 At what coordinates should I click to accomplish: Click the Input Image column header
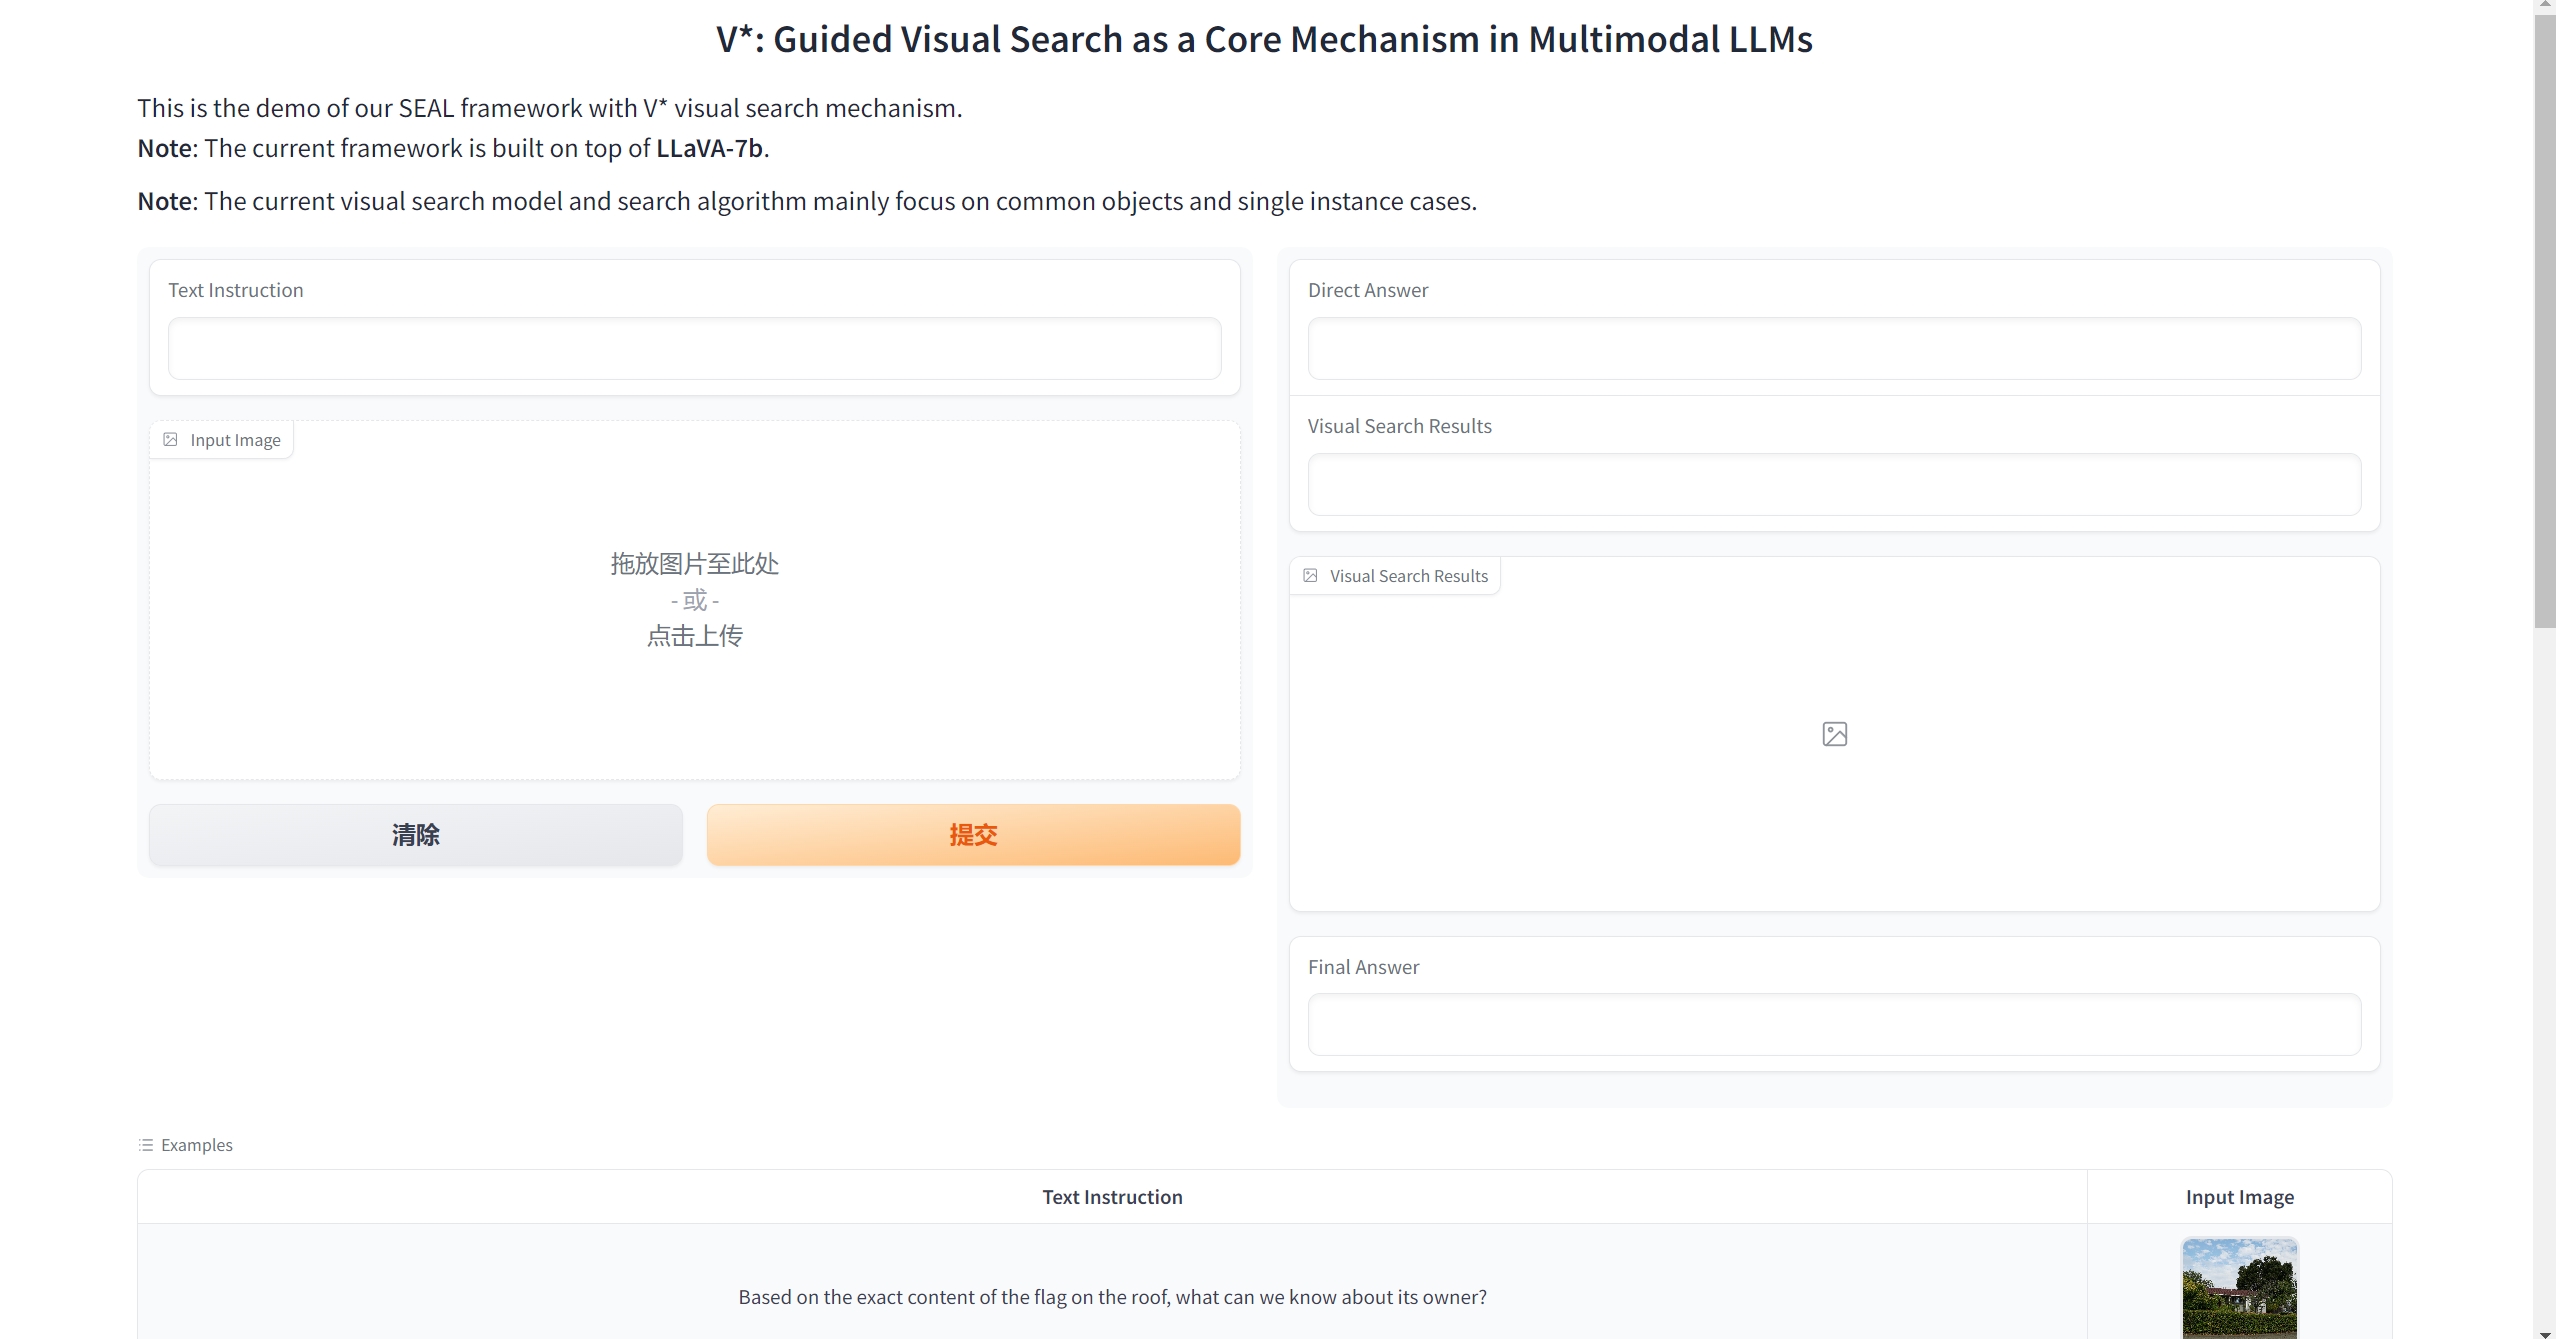(x=2239, y=1197)
